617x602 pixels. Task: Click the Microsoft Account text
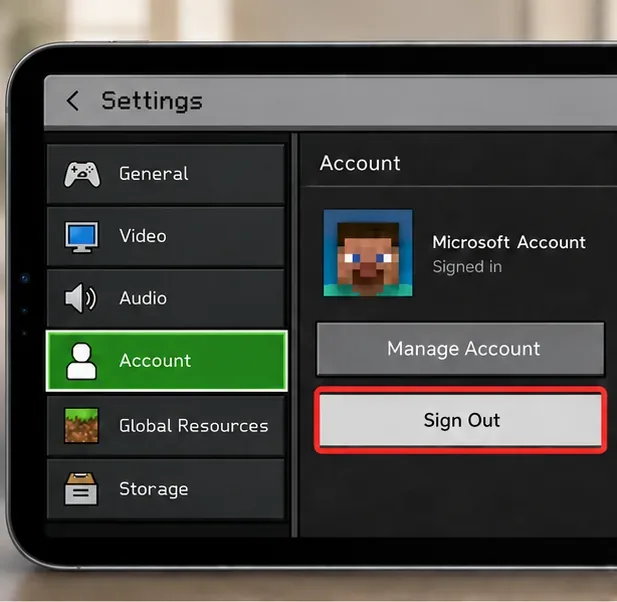point(509,242)
